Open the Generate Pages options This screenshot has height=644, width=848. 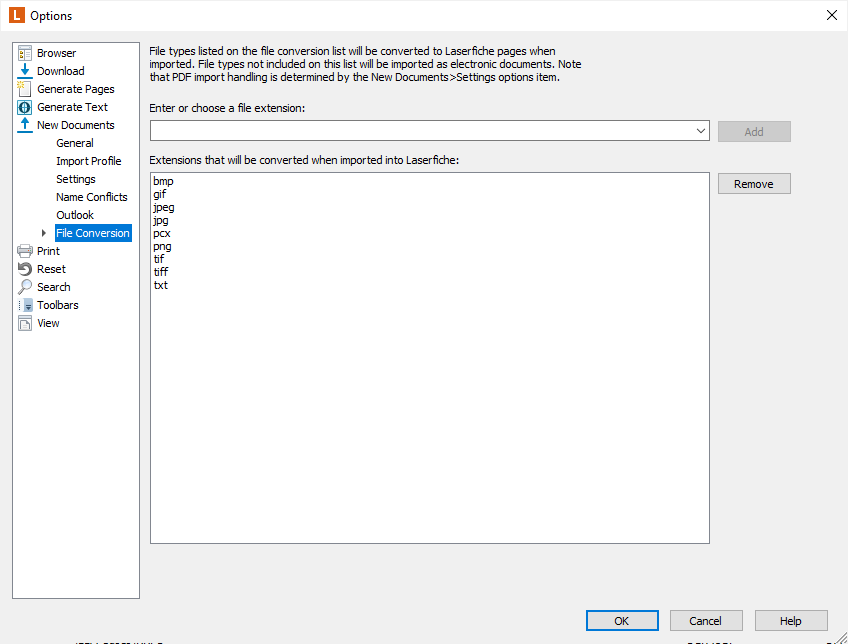click(76, 89)
